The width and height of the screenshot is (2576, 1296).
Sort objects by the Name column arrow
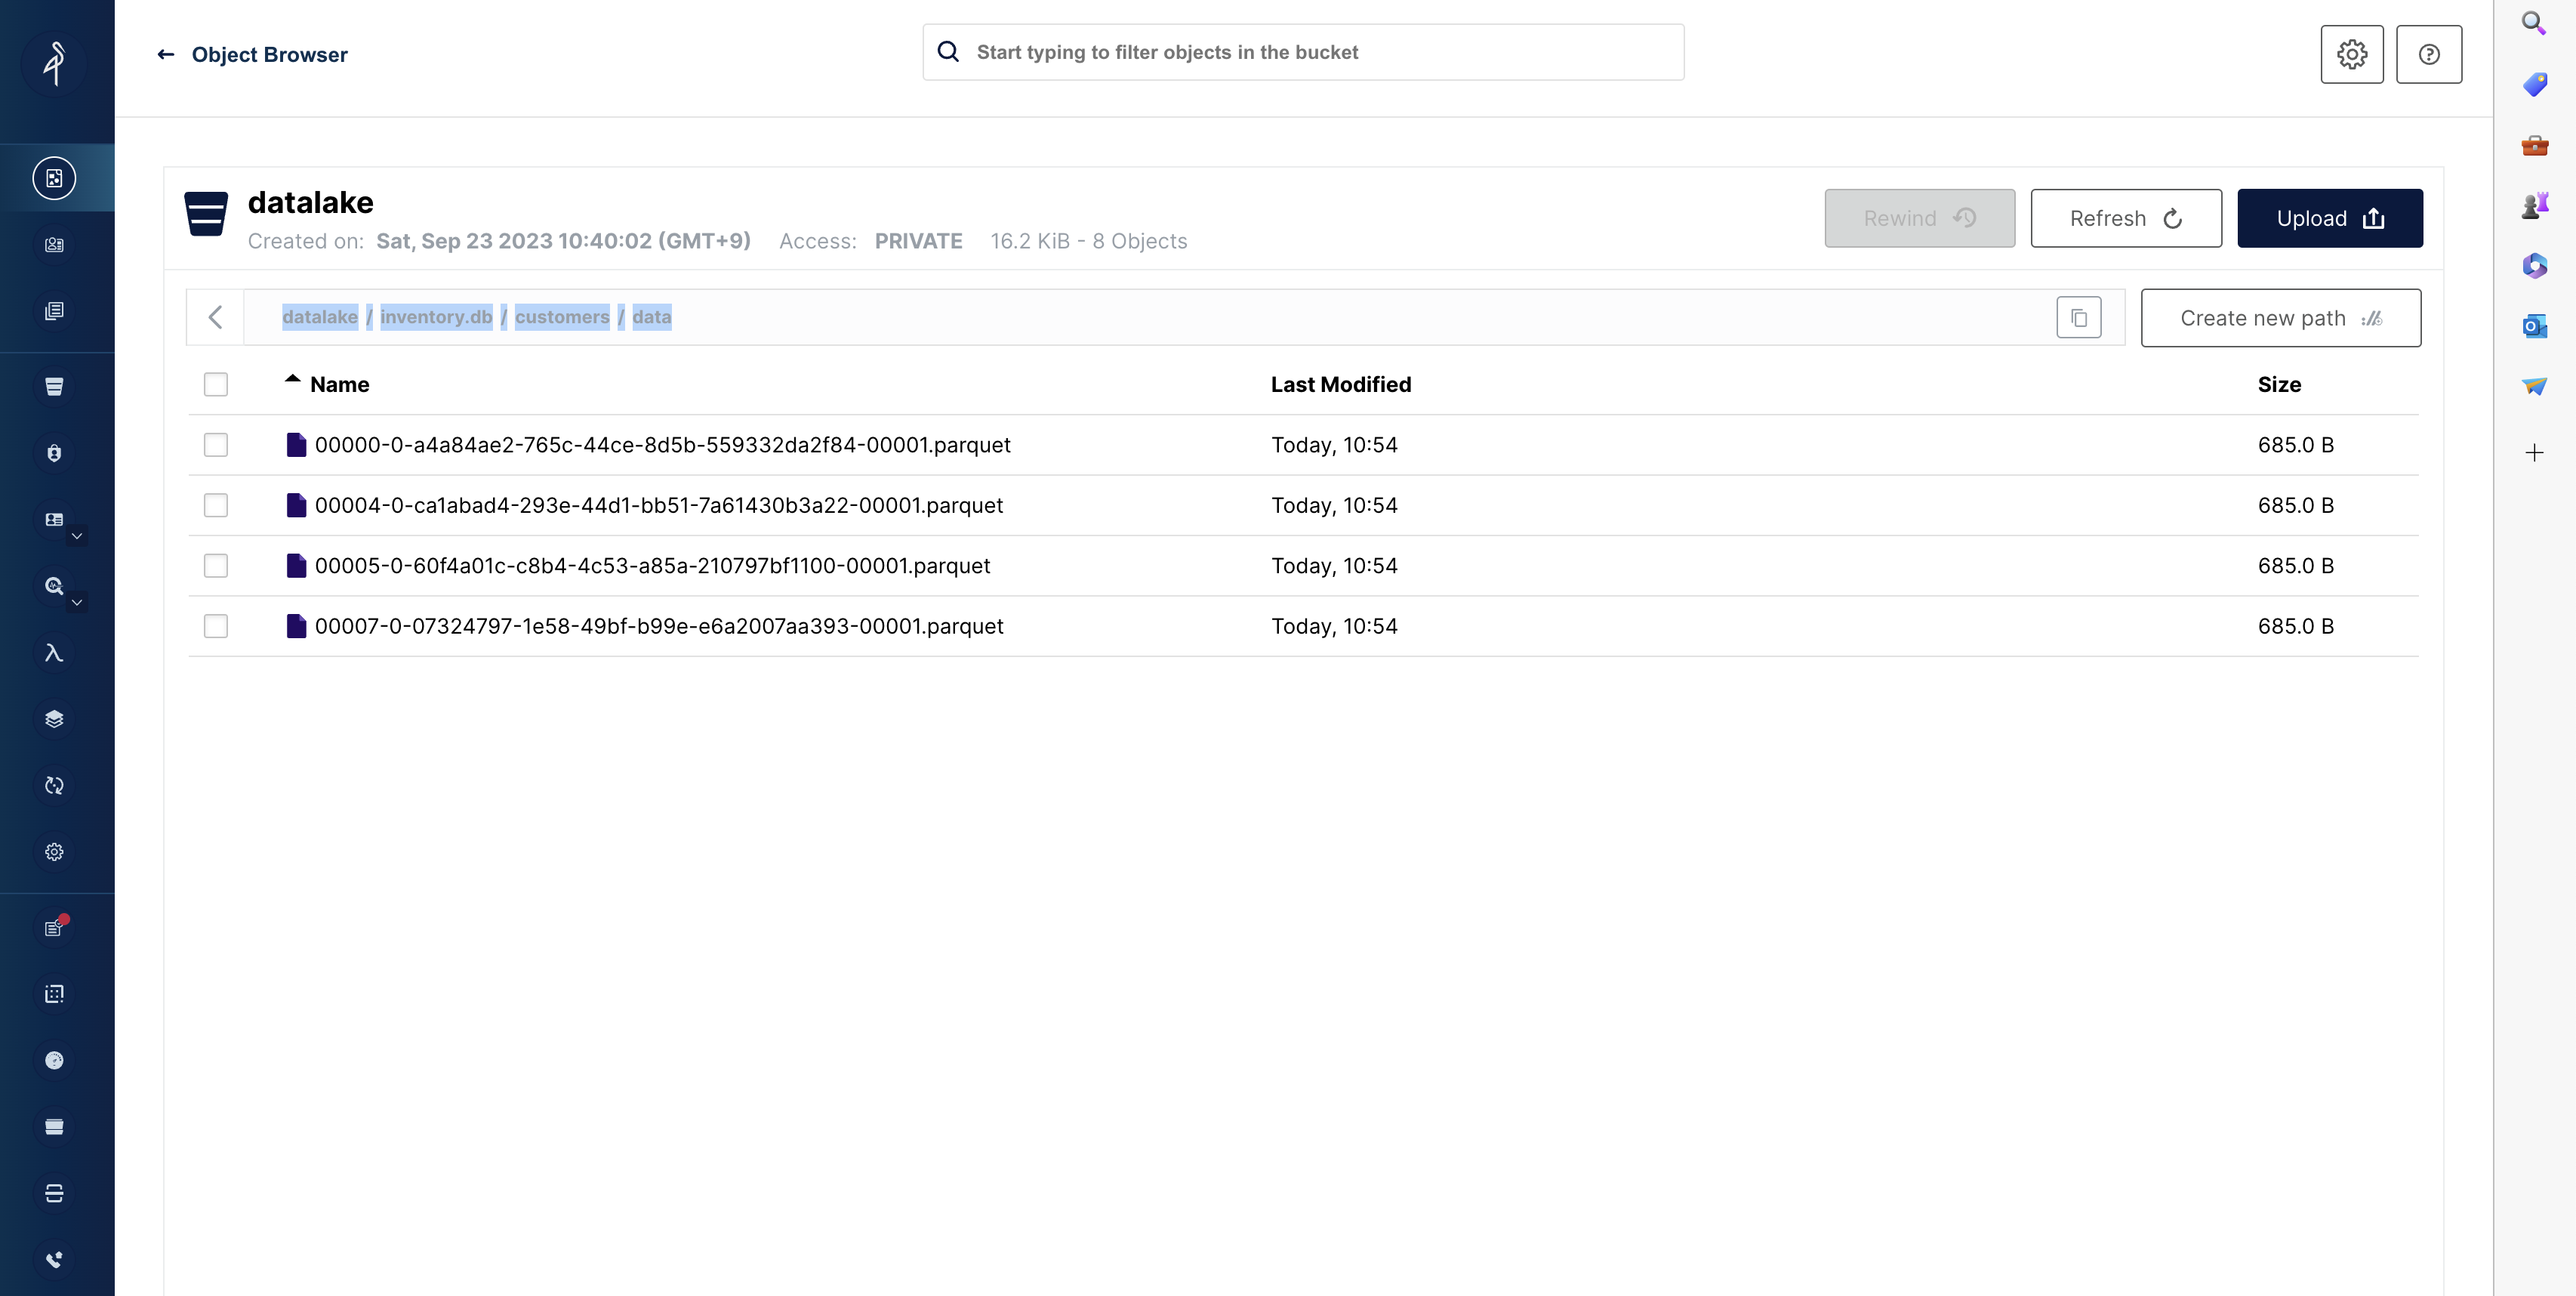[x=292, y=380]
